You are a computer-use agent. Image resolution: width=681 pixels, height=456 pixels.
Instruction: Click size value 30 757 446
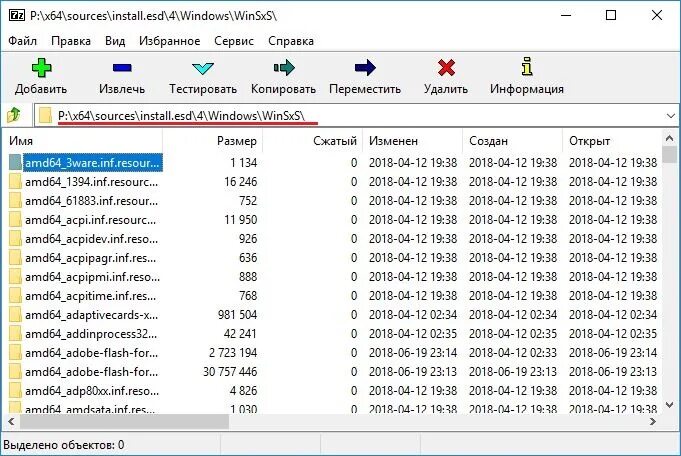tap(230, 372)
